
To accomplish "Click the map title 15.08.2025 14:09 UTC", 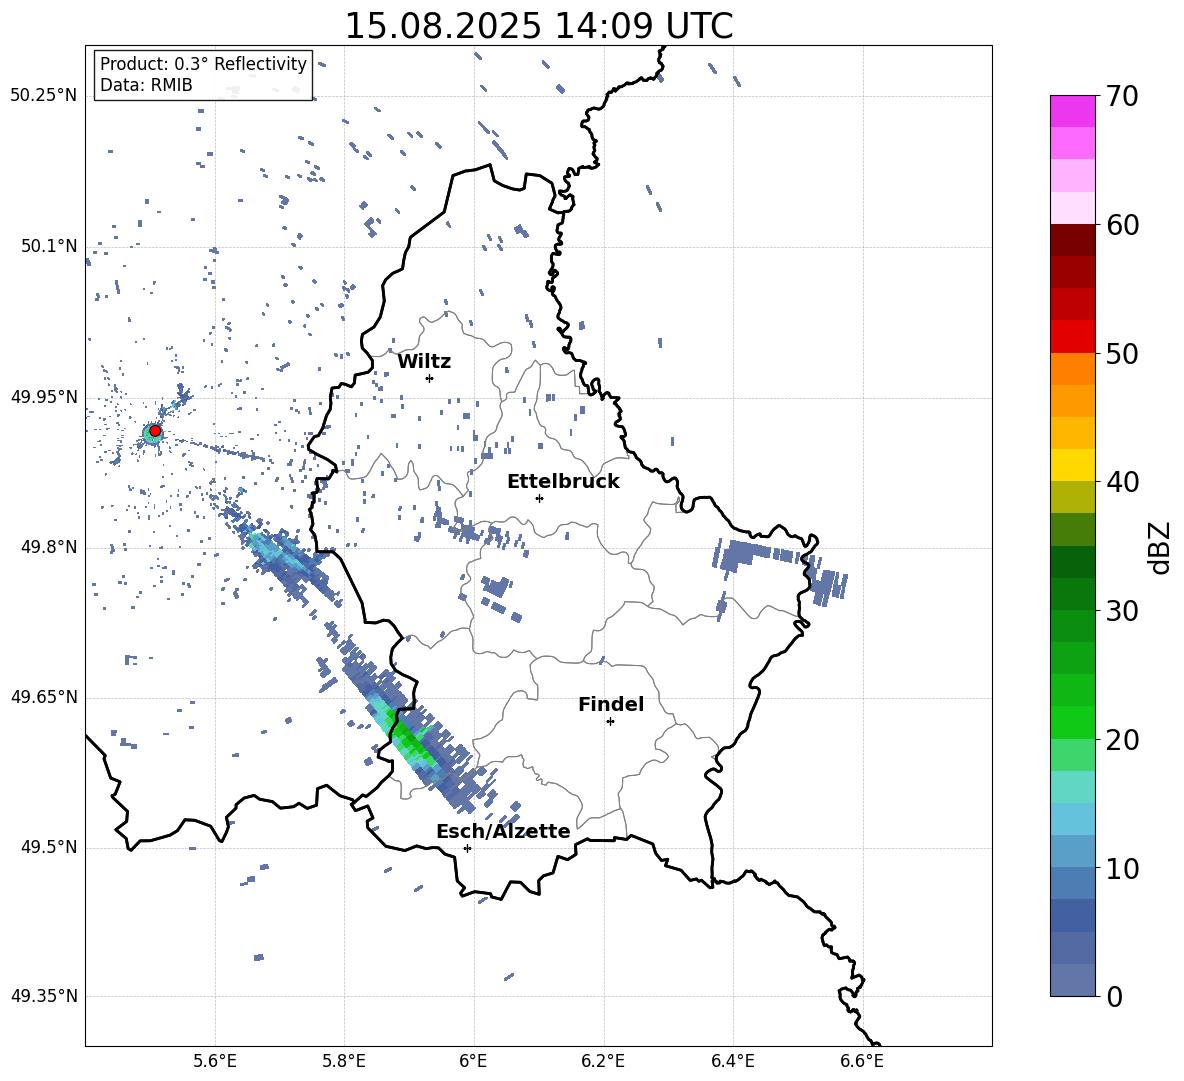I will 538,26.
